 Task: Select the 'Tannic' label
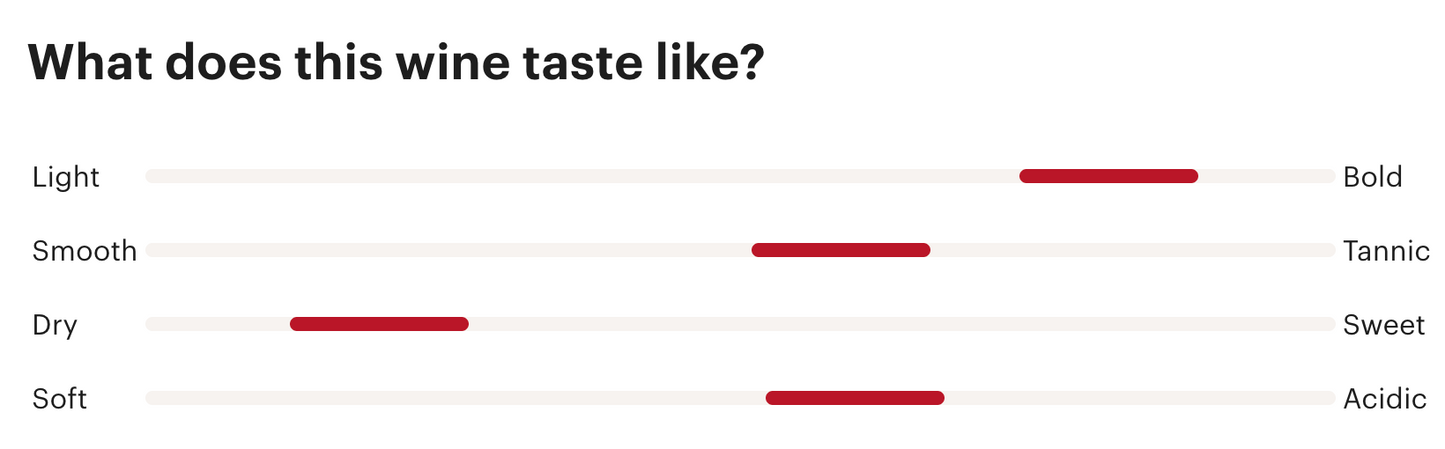point(1387,251)
